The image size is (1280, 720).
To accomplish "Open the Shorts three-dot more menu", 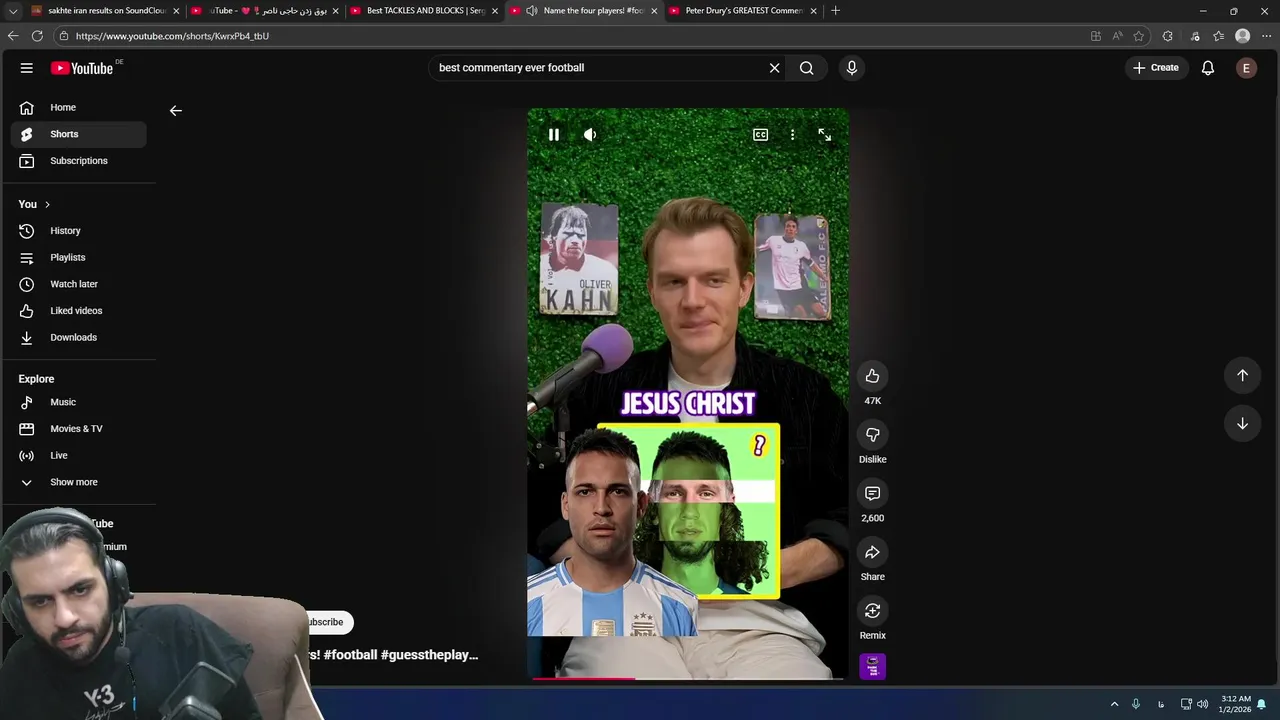I will click(793, 135).
